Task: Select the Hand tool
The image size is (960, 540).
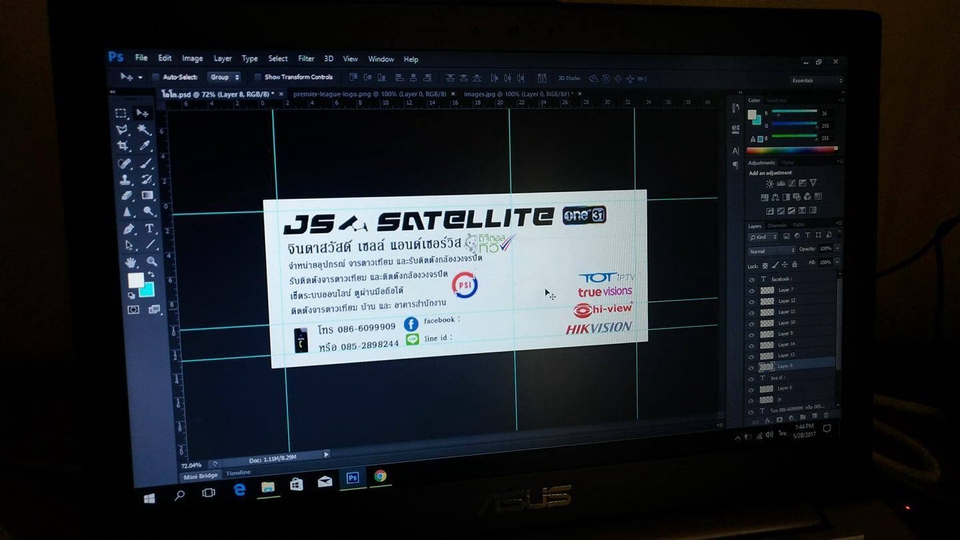Action: coord(130,263)
